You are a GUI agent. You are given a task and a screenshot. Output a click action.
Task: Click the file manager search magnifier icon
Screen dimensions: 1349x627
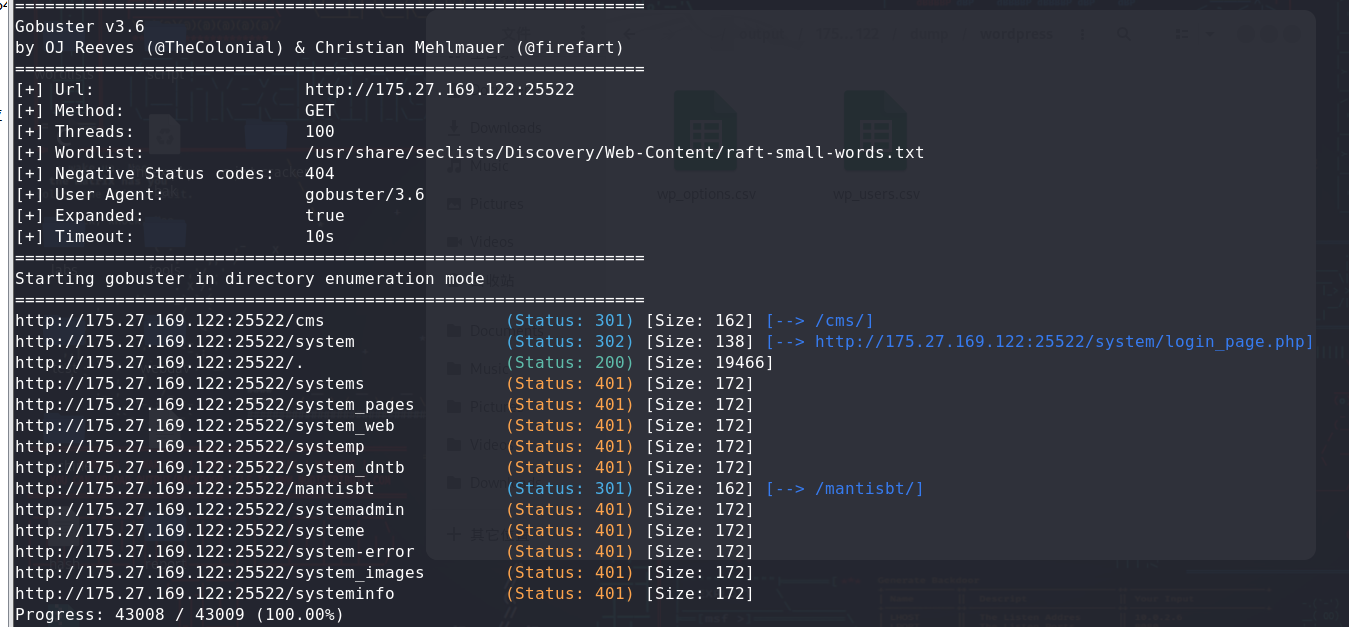coord(1125,34)
